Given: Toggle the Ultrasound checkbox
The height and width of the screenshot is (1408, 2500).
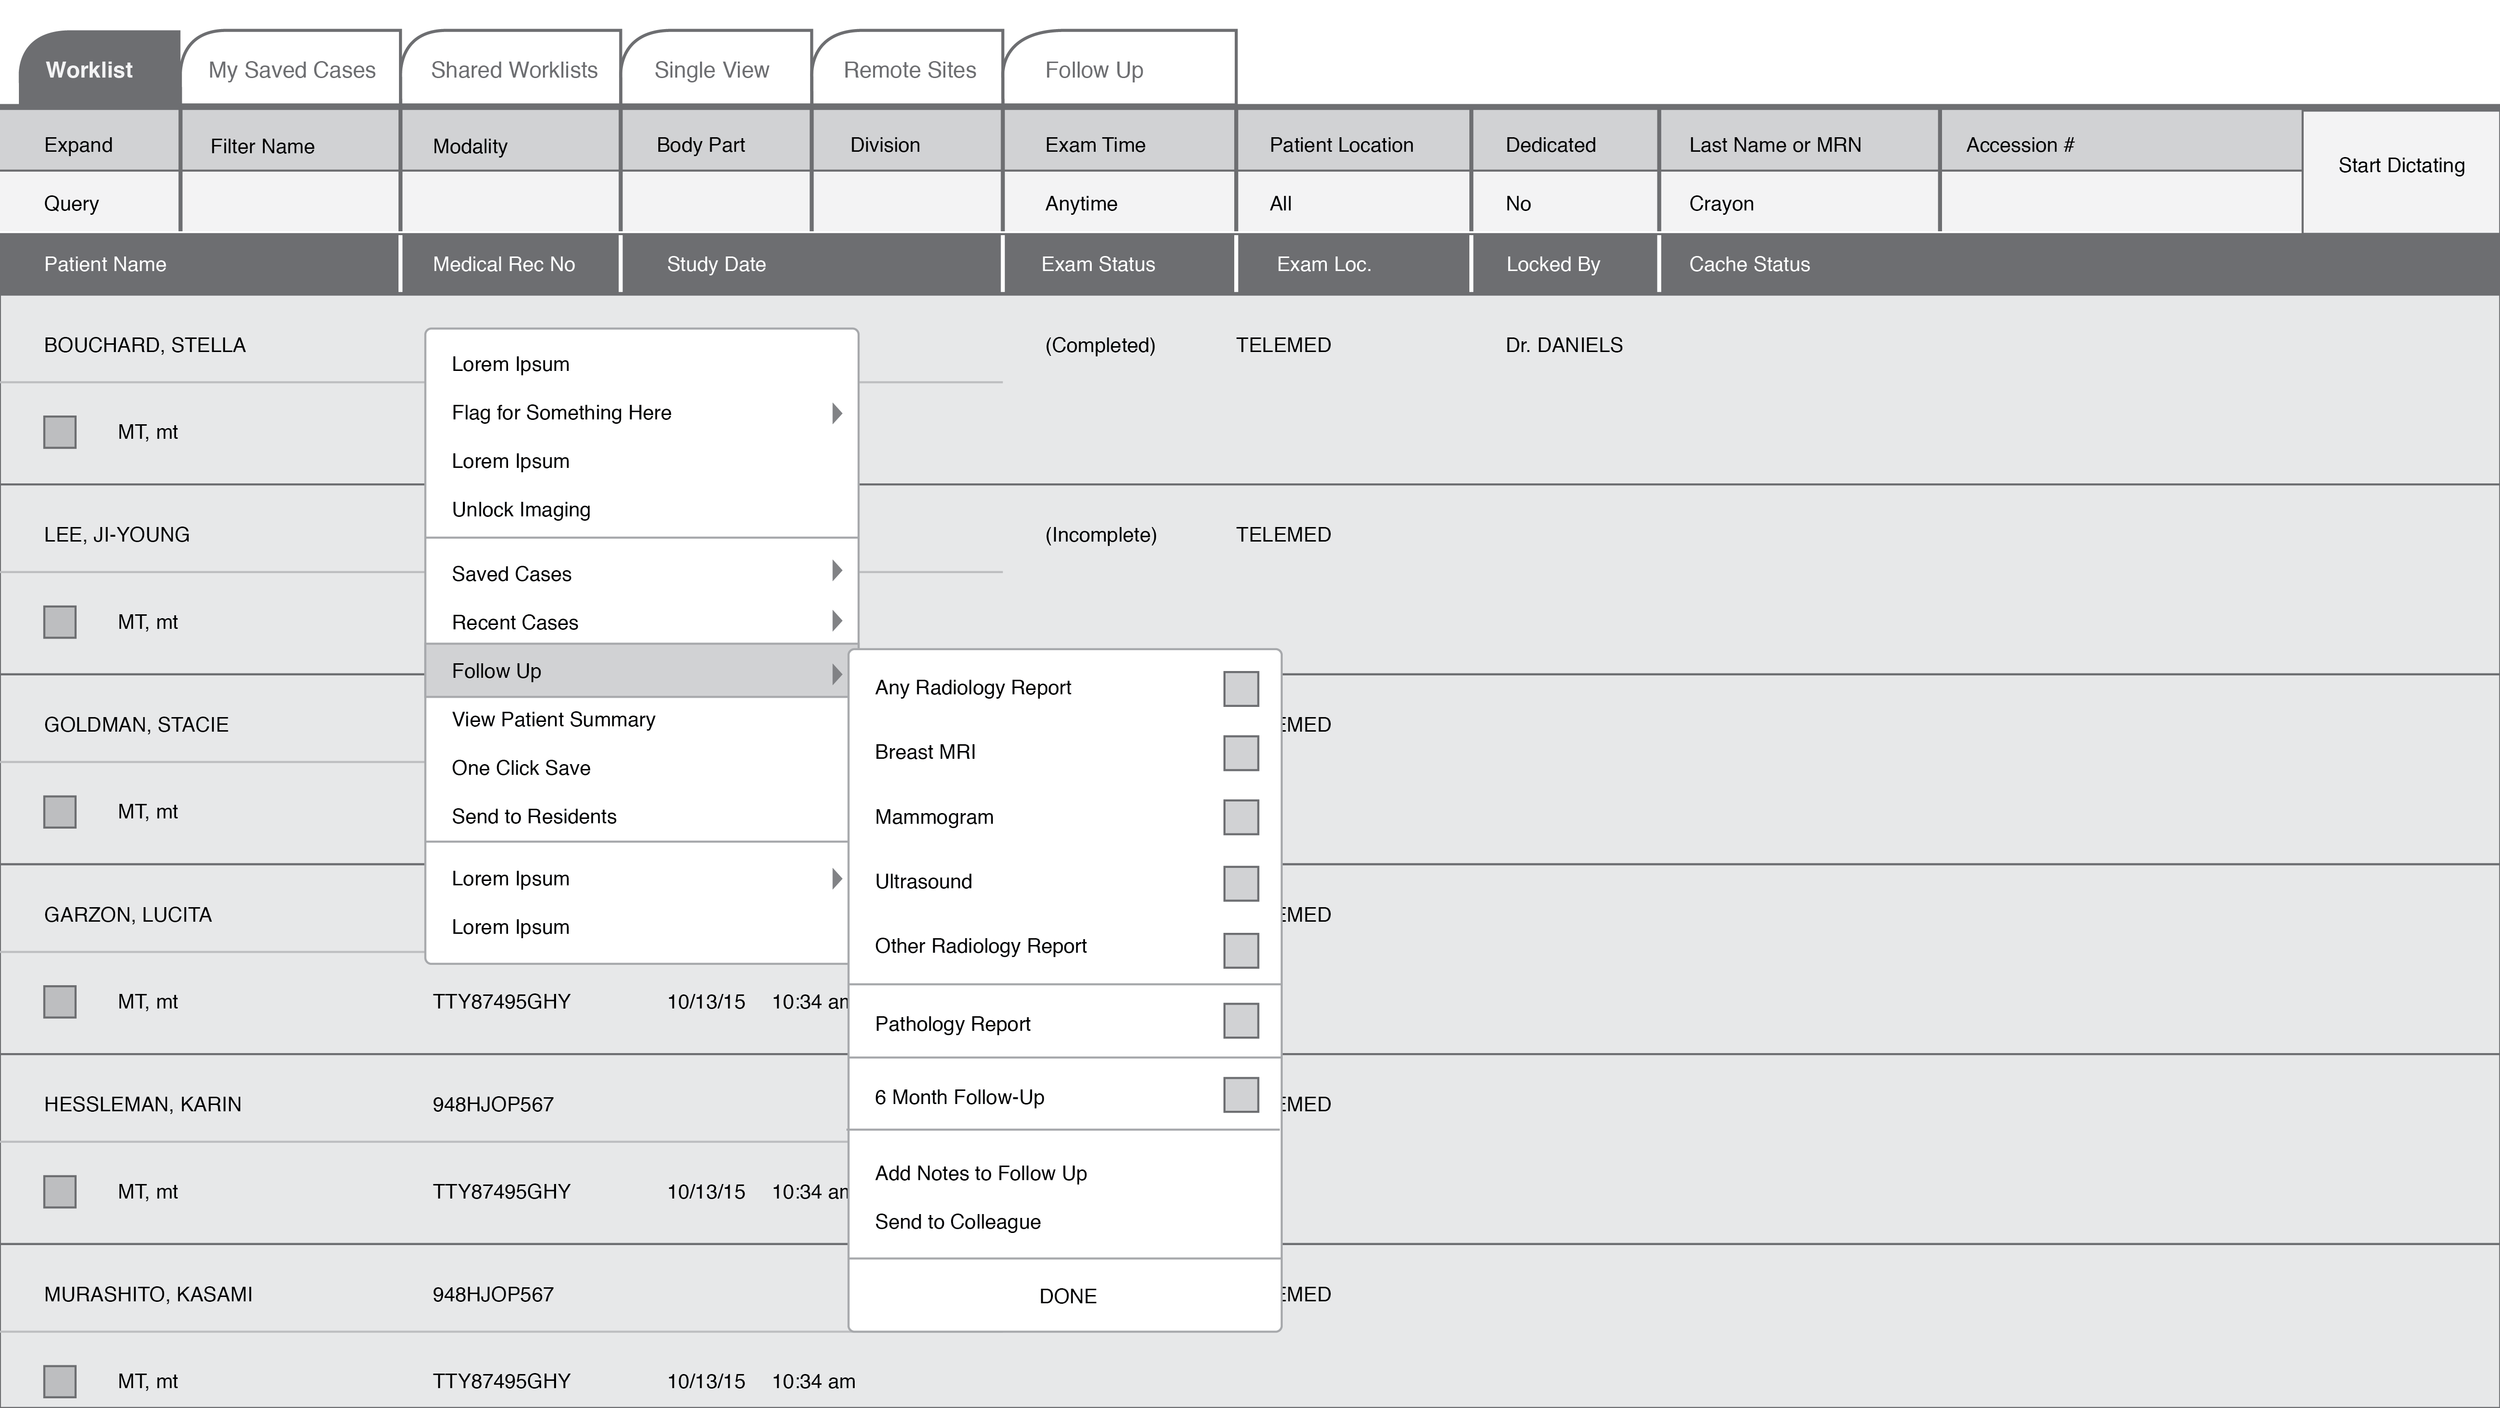Looking at the screenshot, I should [x=1241, y=883].
